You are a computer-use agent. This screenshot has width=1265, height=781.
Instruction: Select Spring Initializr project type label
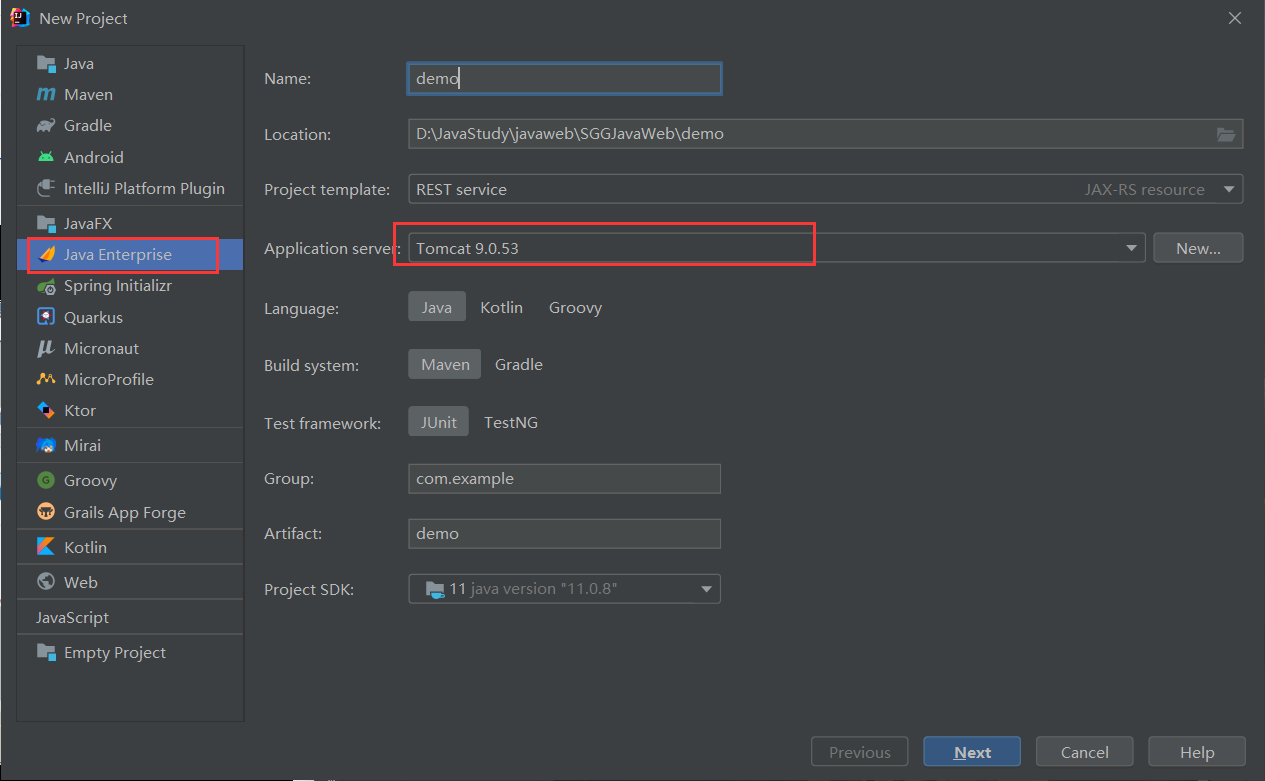pos(118,286)
